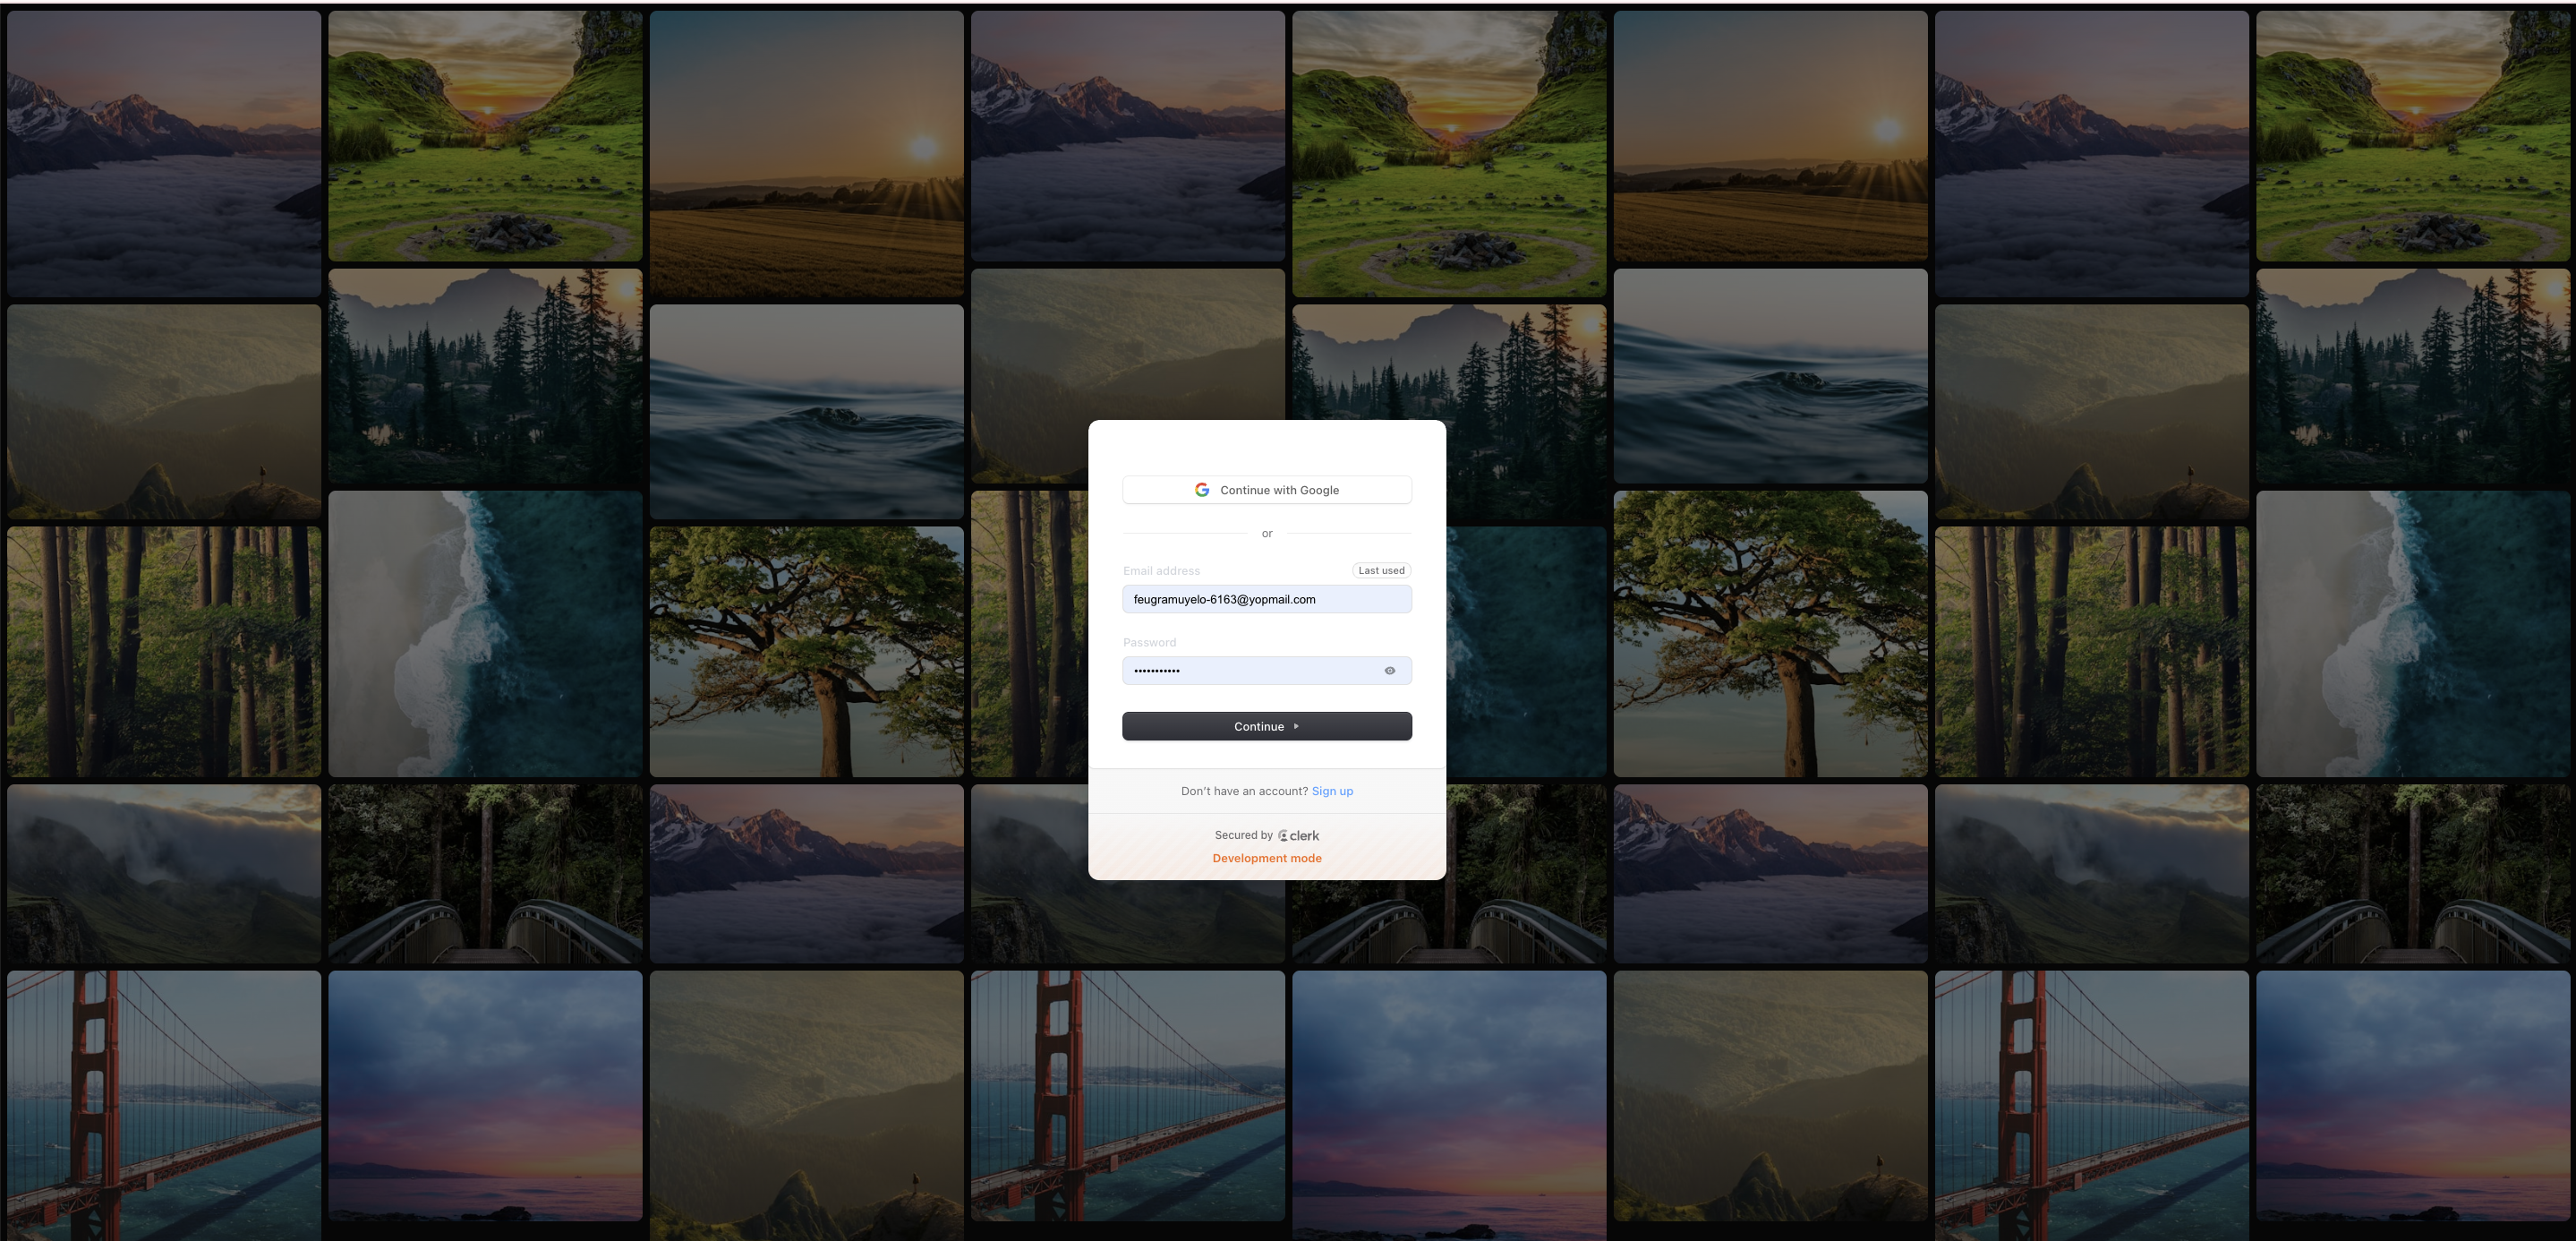This screenshot has height=1241, width=2576.
Task: Select the green valley photo in top-right corner
Action: point(2412,135)
